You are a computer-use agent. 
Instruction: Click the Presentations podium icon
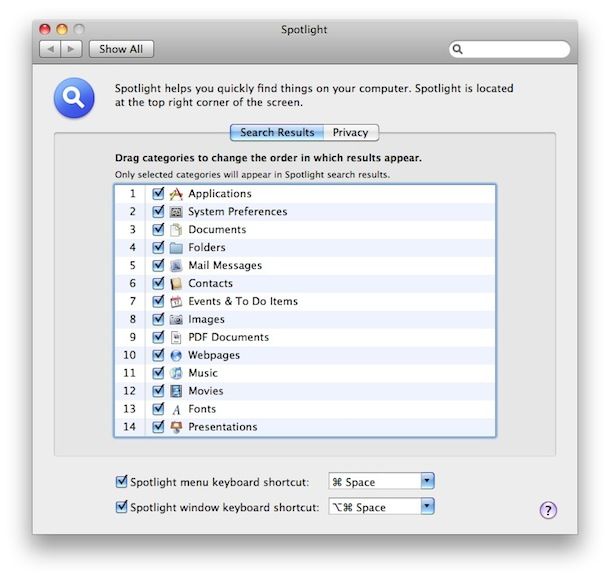click(176, 427)
